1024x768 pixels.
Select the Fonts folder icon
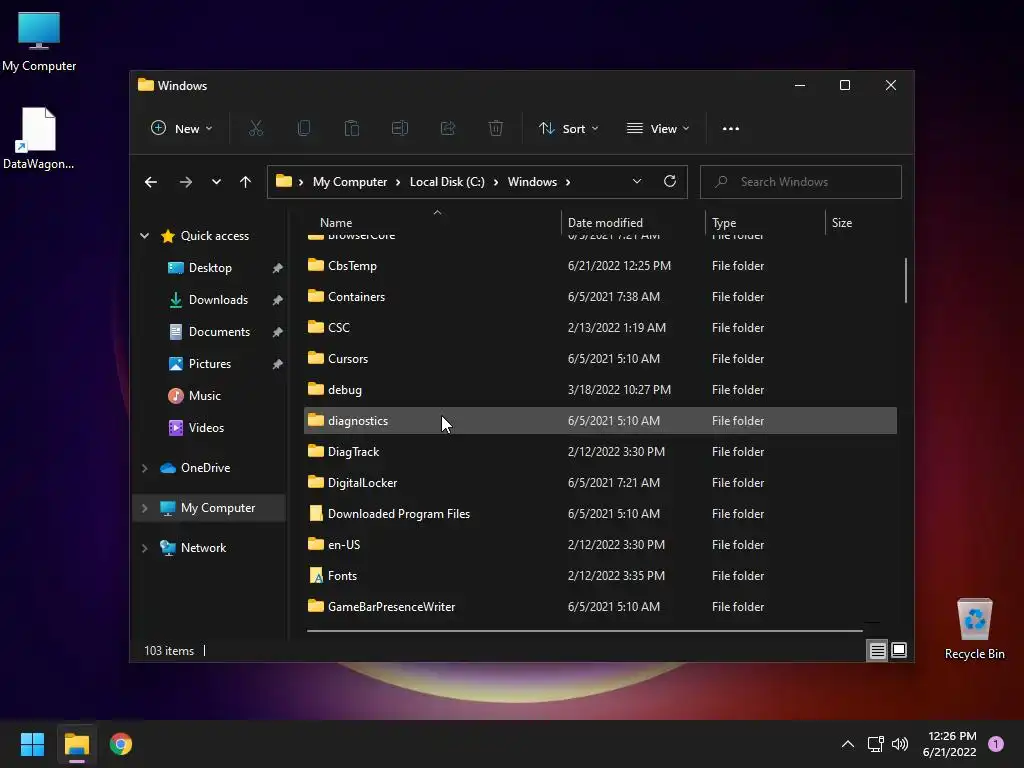[x=316, y=575]
